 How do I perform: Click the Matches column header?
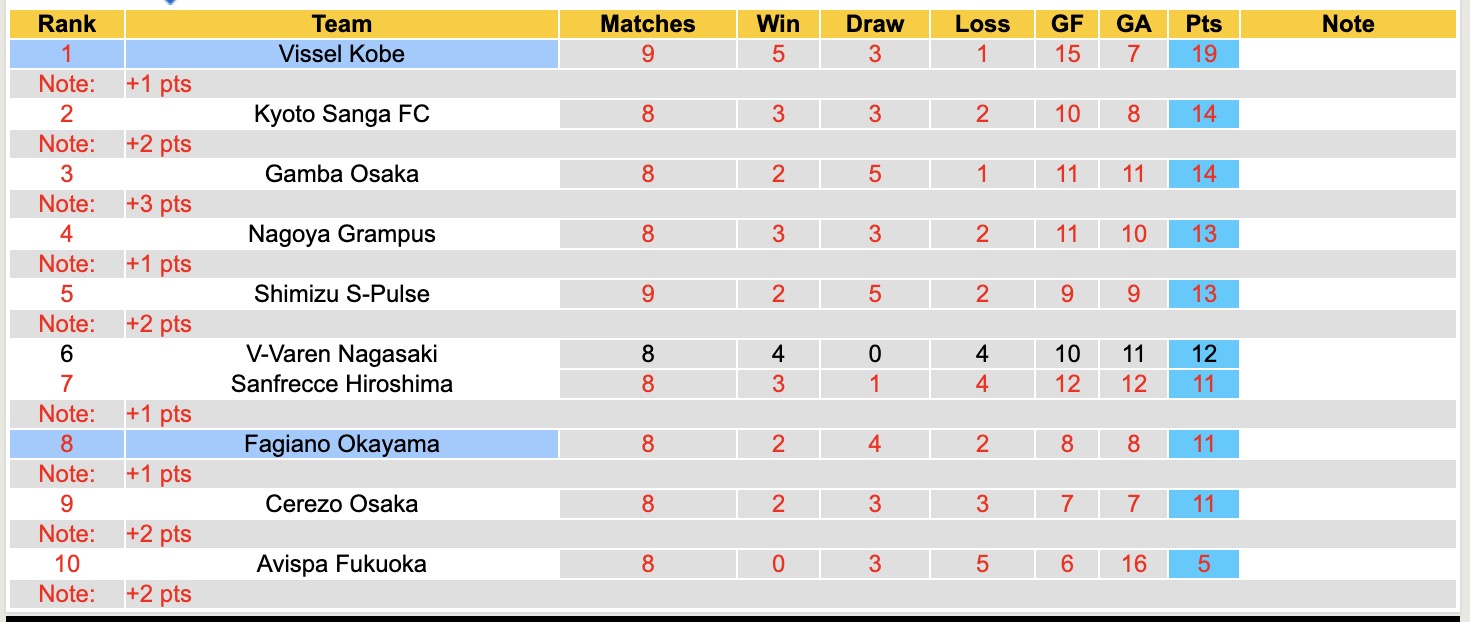click(x=647, y=24)
